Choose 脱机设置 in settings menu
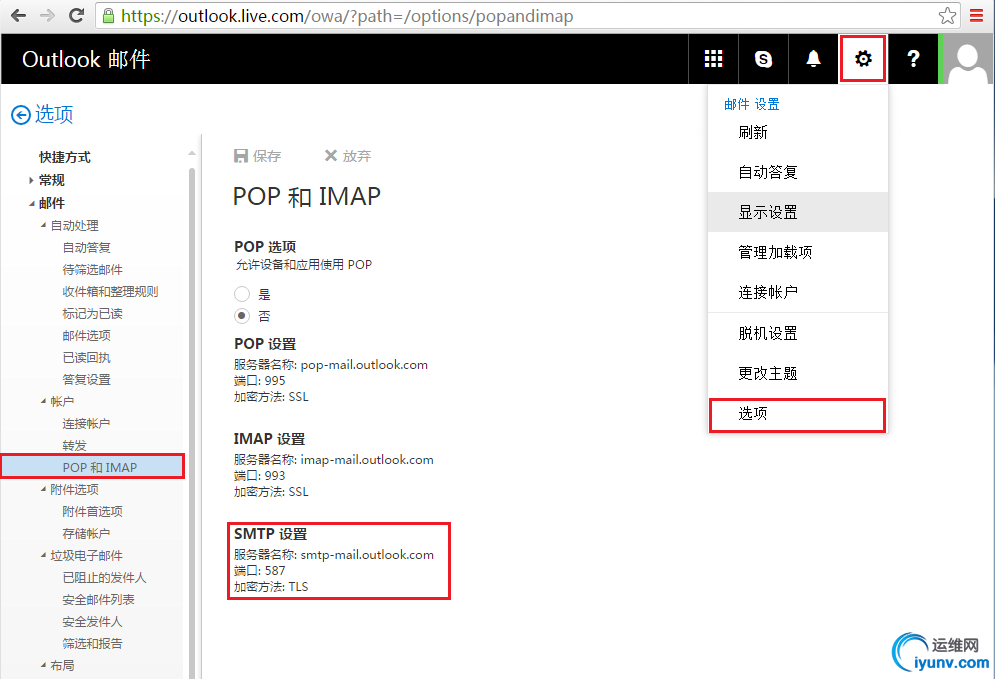Viewport: 995px width, 679px height. (798, 333)
